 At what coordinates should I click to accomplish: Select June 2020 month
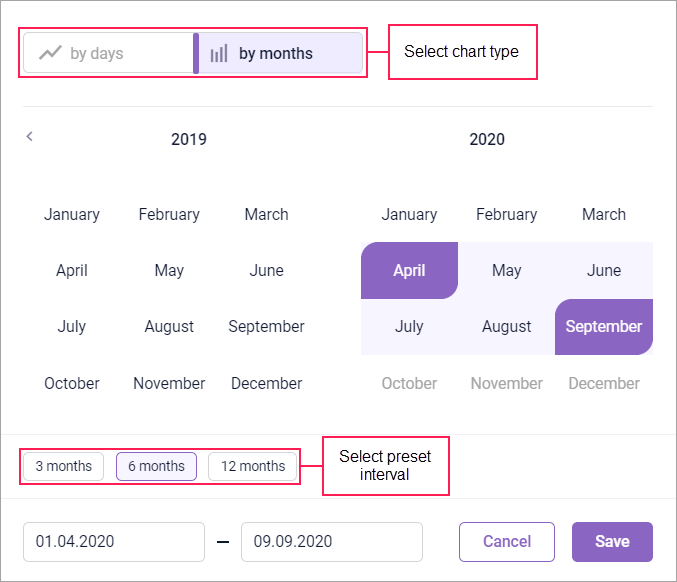(x=604, y=270)
